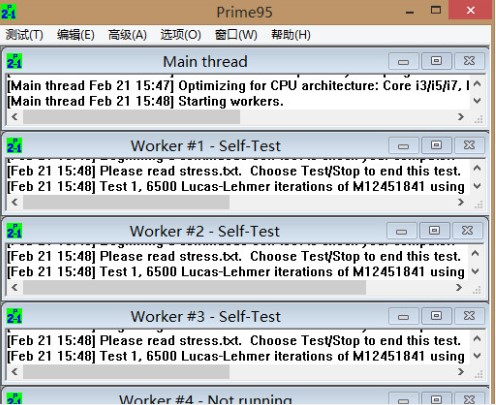Maximize the Worker #3 Self-Test window
This screenshot has width=496, height=405.
[436, 316]
